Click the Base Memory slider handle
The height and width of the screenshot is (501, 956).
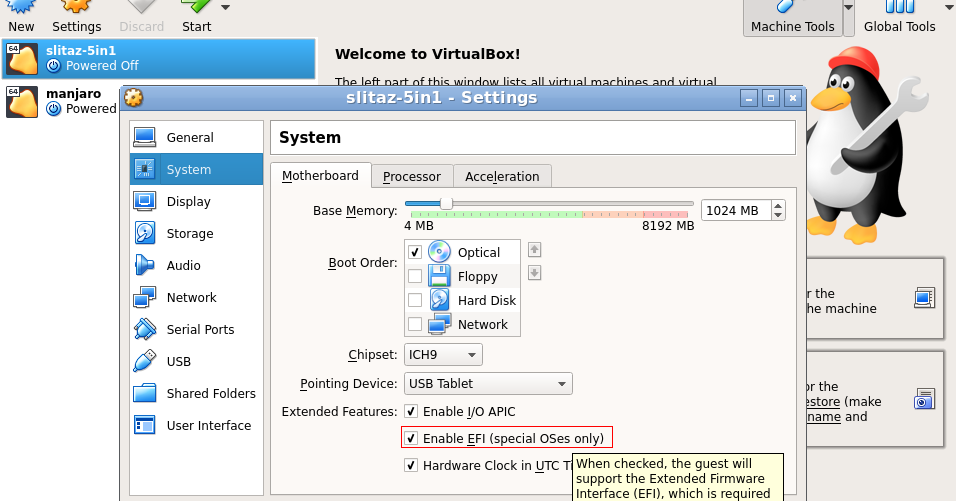coord(446,204)
